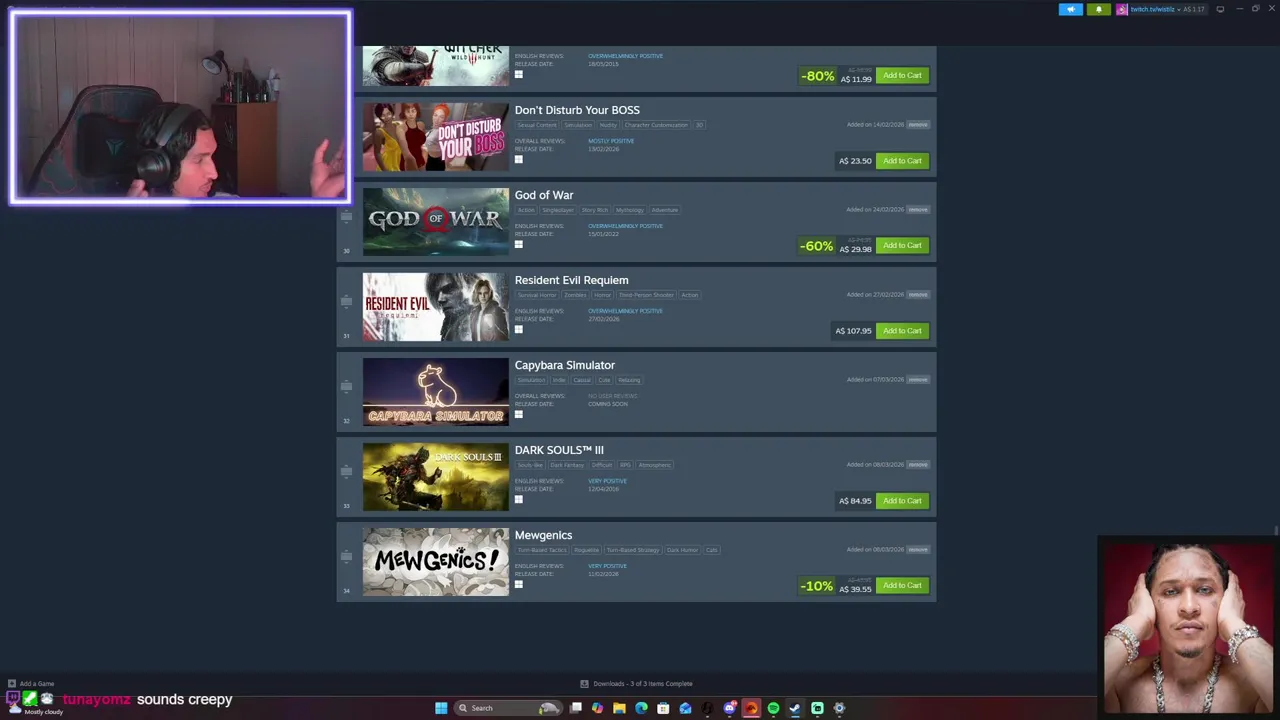Click the taskbar Search box
1280x720 pixels.
[x=506, y=708]
